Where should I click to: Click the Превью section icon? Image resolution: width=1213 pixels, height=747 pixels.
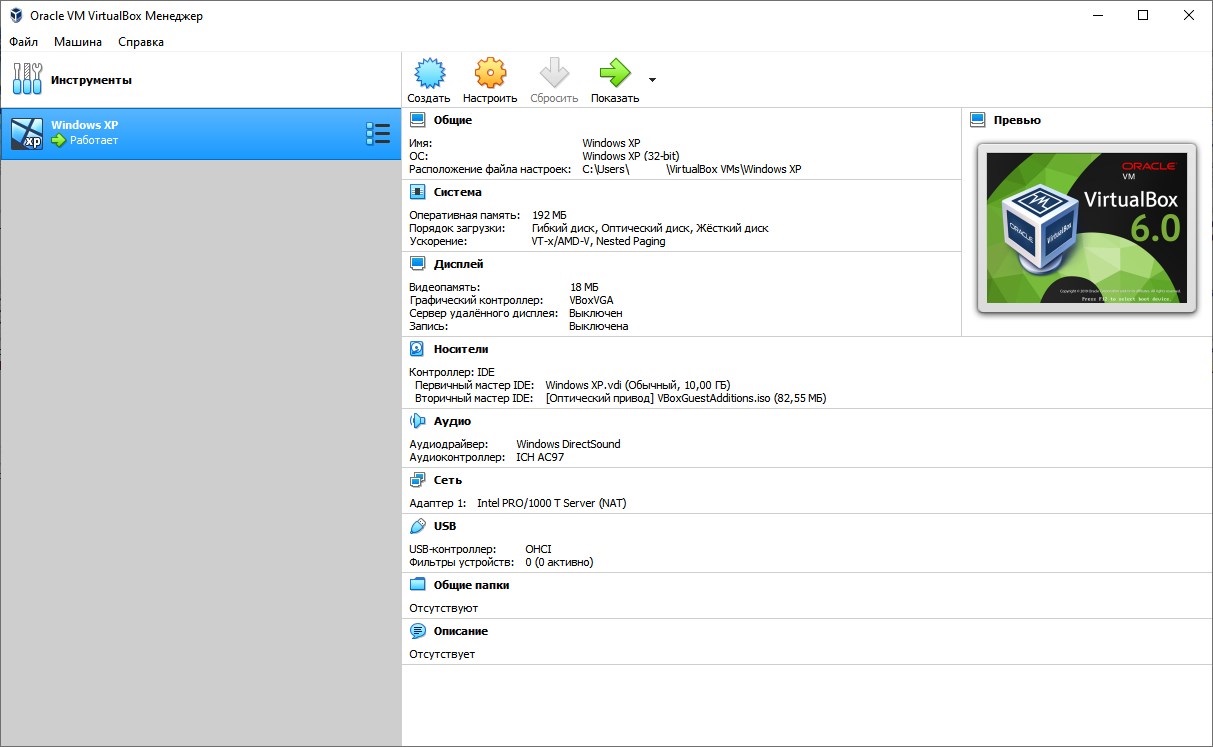click(977, 120)
